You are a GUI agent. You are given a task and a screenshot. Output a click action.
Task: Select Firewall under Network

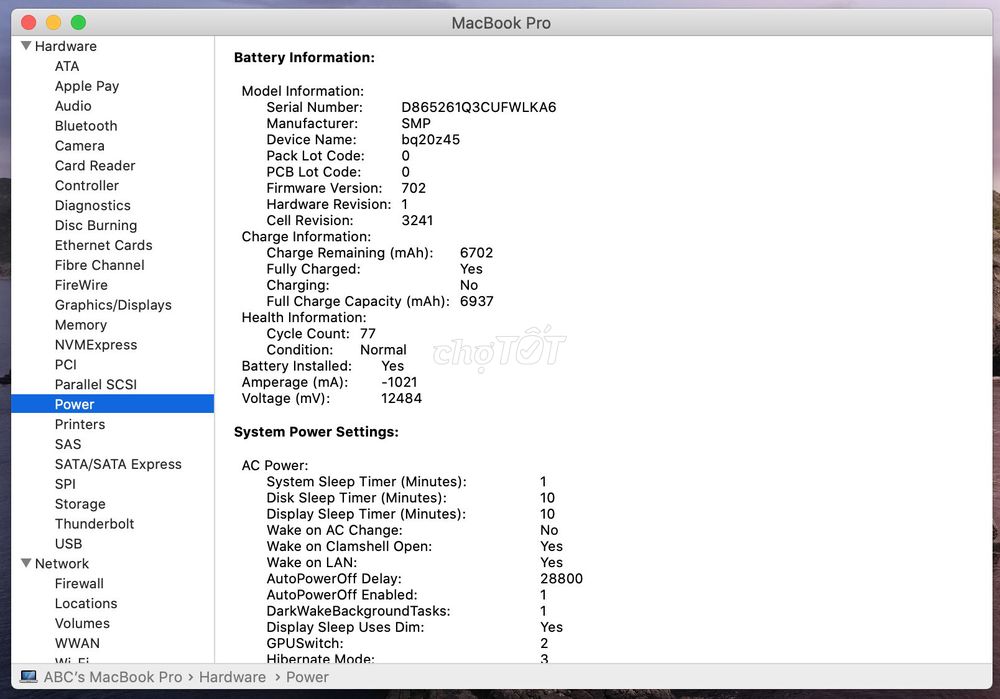coord(79,583)
